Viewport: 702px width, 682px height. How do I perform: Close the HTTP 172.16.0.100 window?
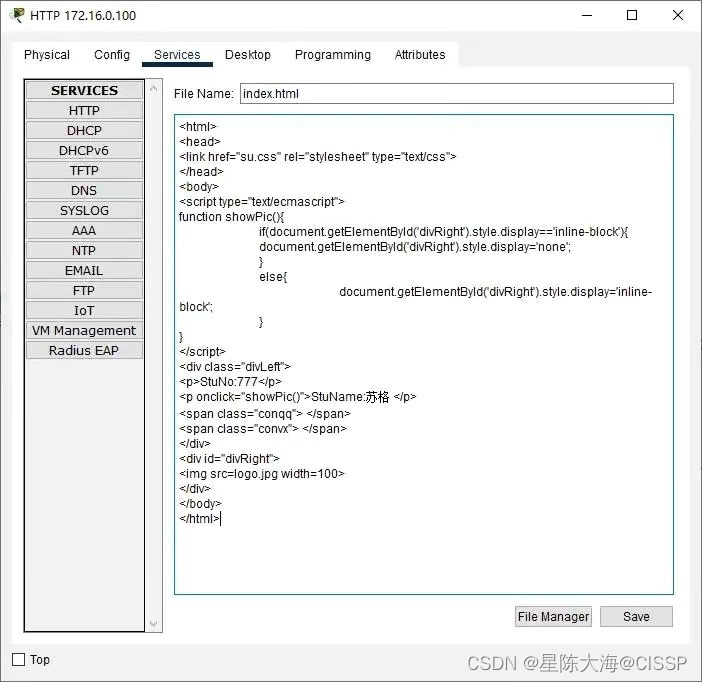(678, 15)
